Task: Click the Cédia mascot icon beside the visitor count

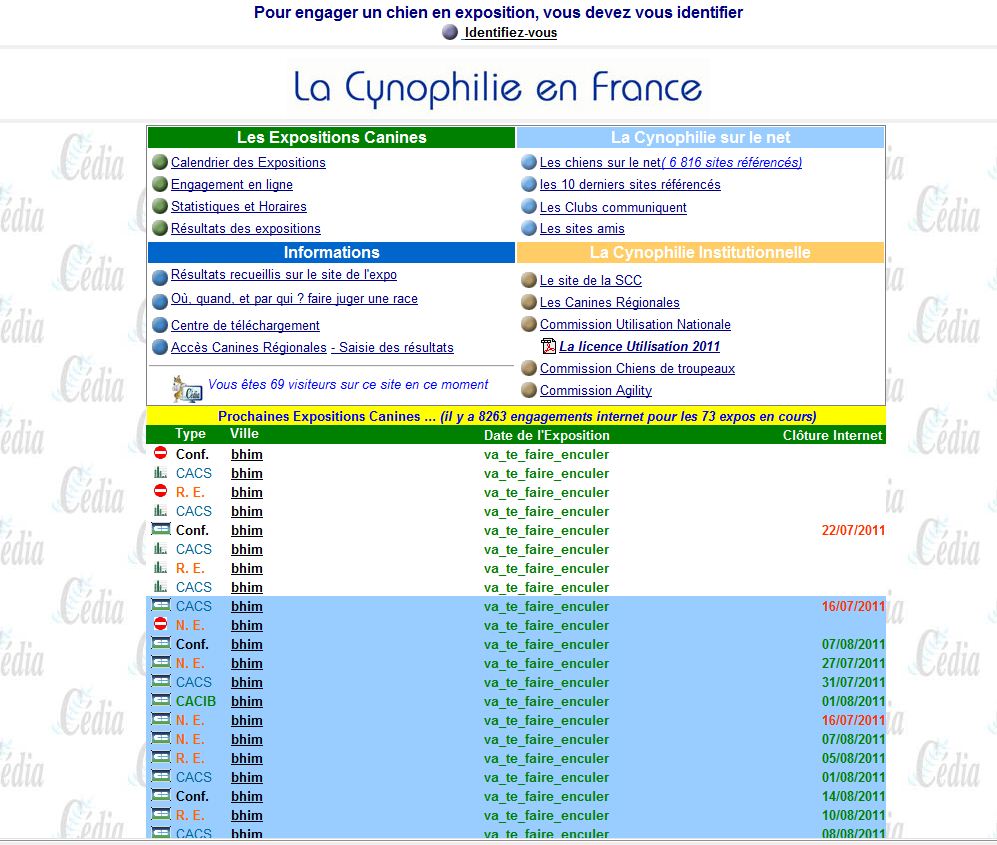Action: click(x=187, y=388)
